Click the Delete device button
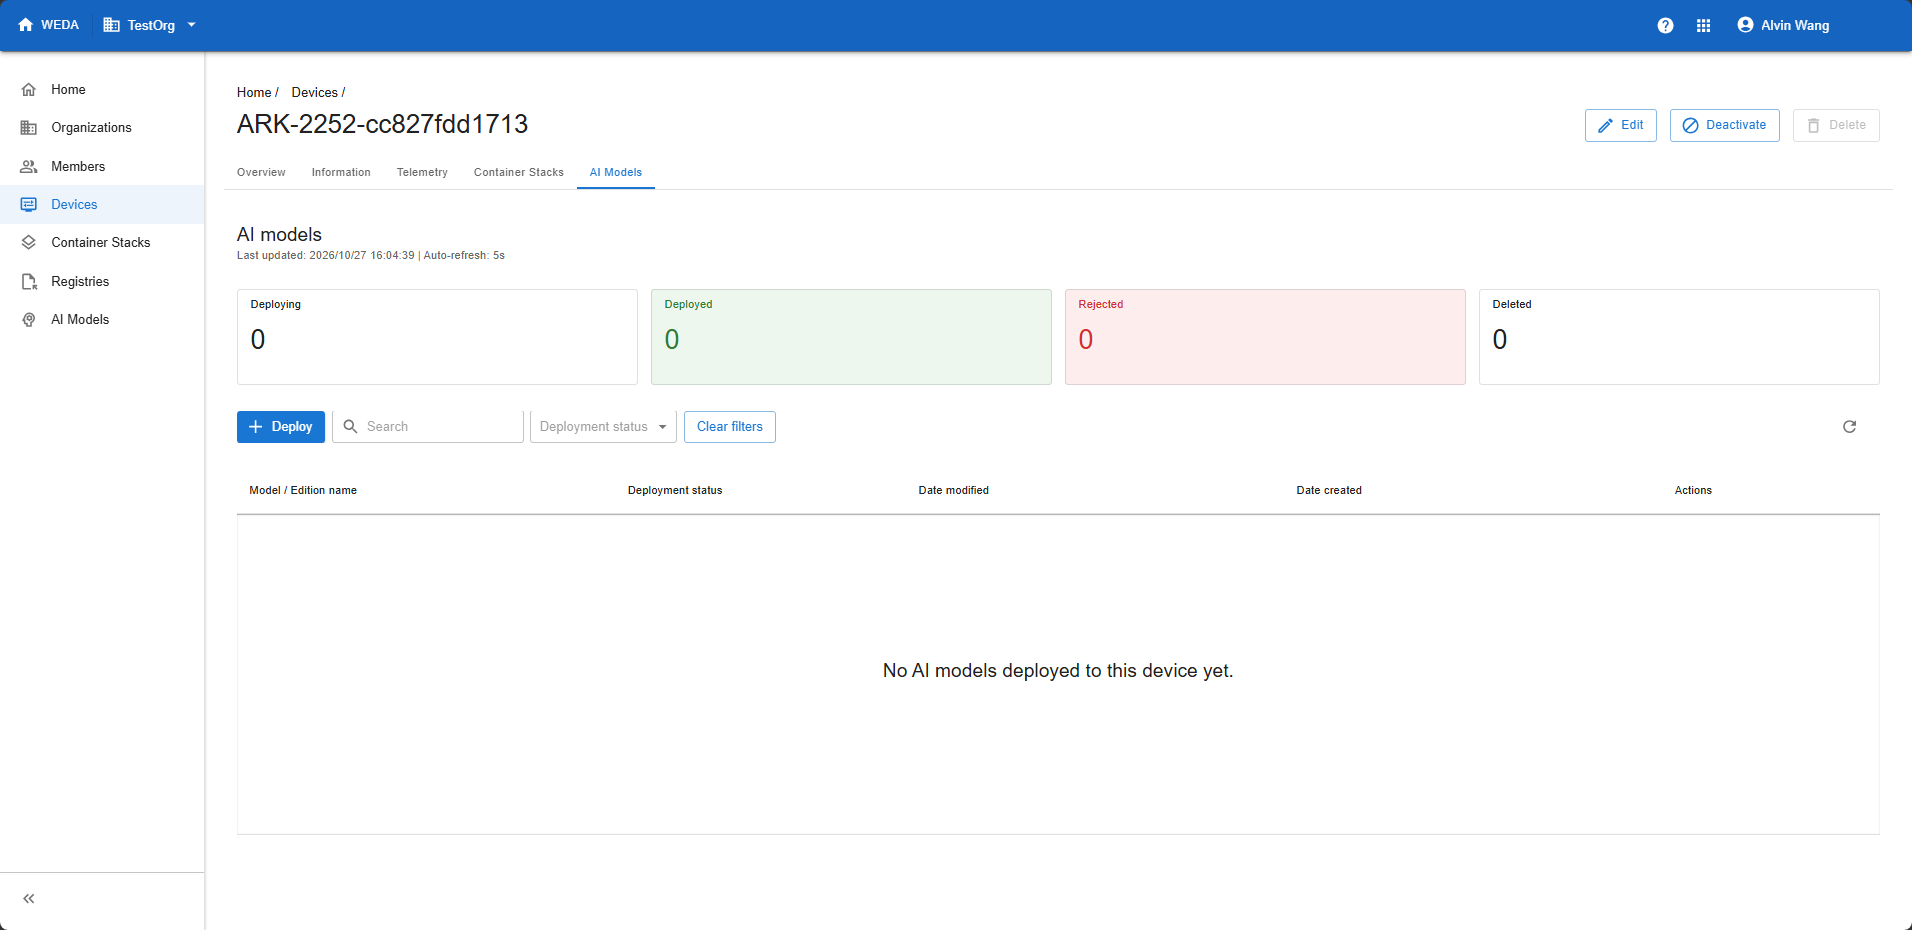Screen dimensions: 1912x930 1836,125
